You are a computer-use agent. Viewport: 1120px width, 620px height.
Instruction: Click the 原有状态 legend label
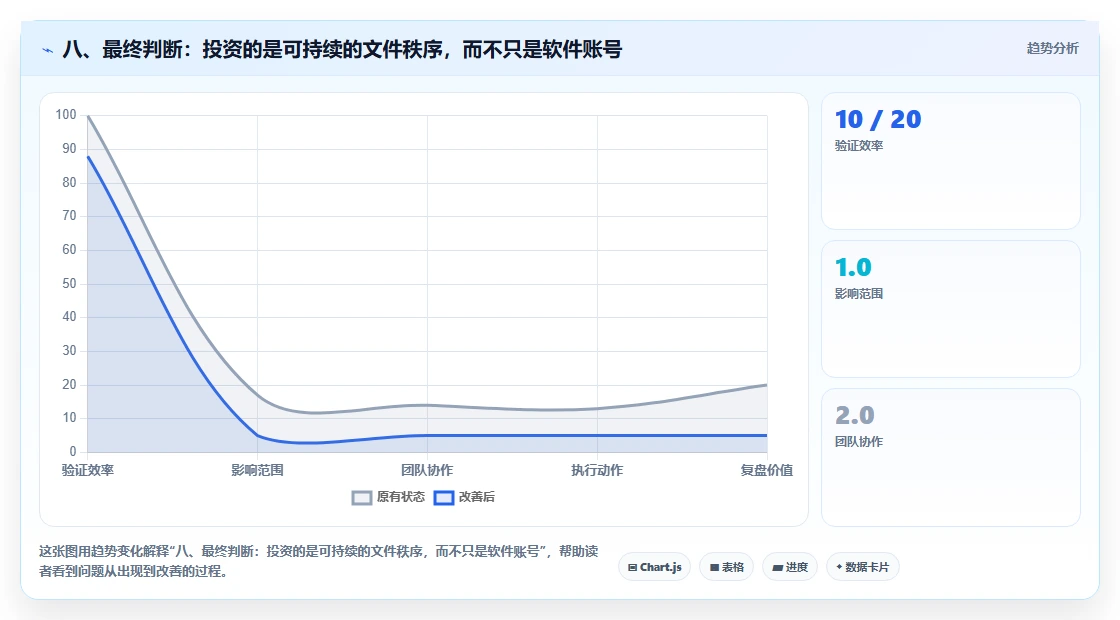point(401,497)
